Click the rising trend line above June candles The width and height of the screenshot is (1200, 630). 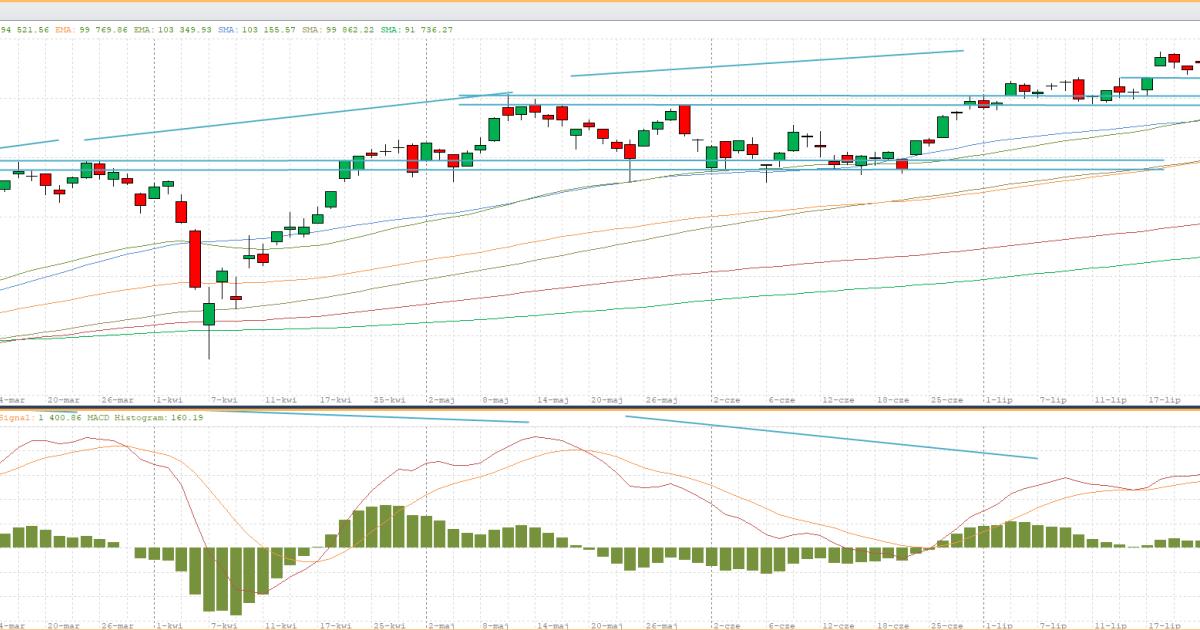pyautogui.click(x=766, y=63)
